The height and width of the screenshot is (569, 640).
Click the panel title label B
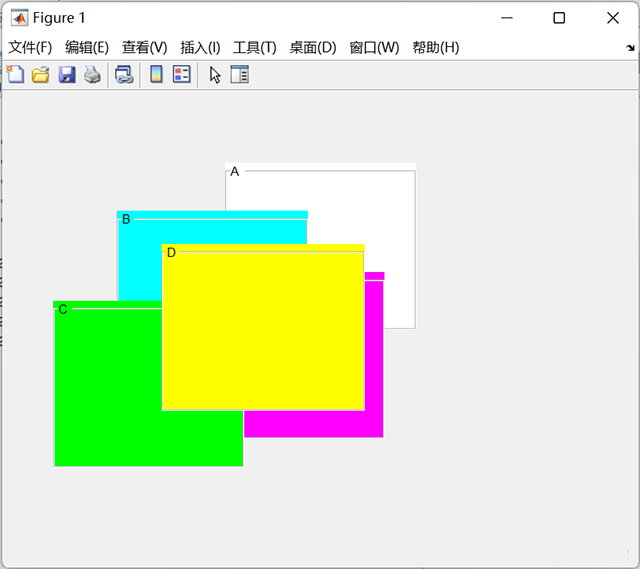pyautogui.click(x=126, y=220)
